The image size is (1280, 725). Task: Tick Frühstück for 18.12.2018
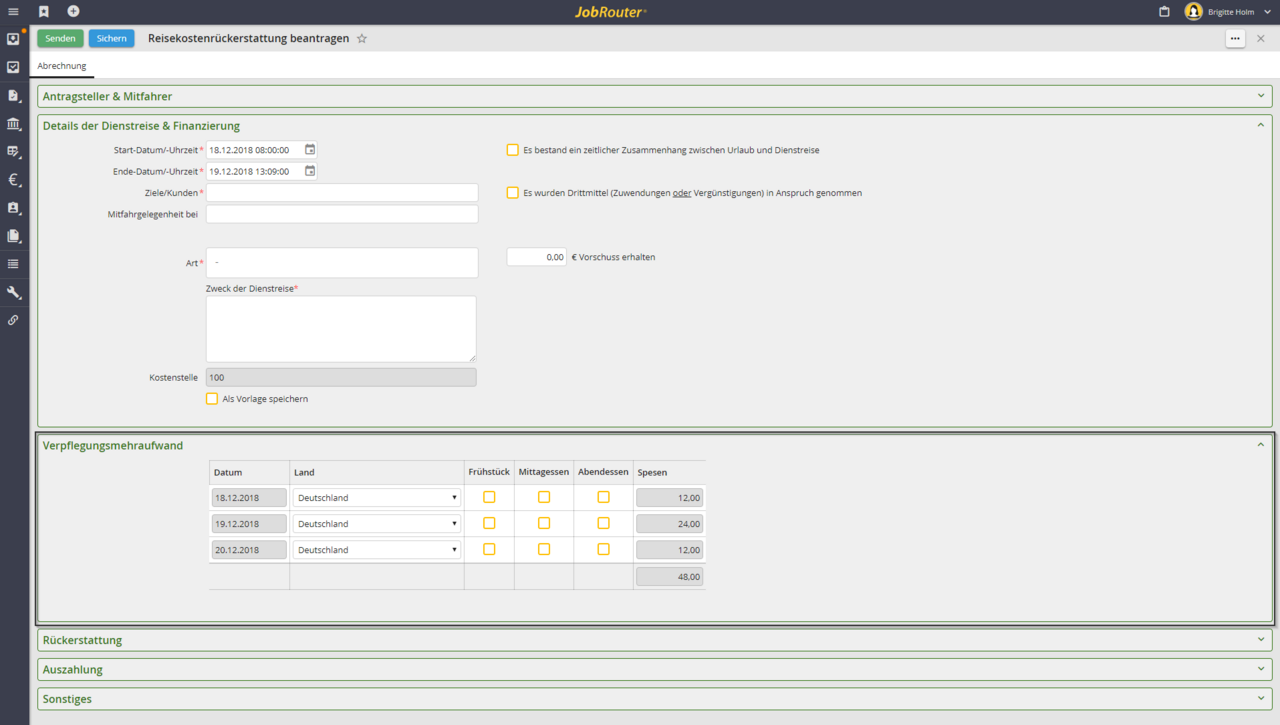[489, 497]
